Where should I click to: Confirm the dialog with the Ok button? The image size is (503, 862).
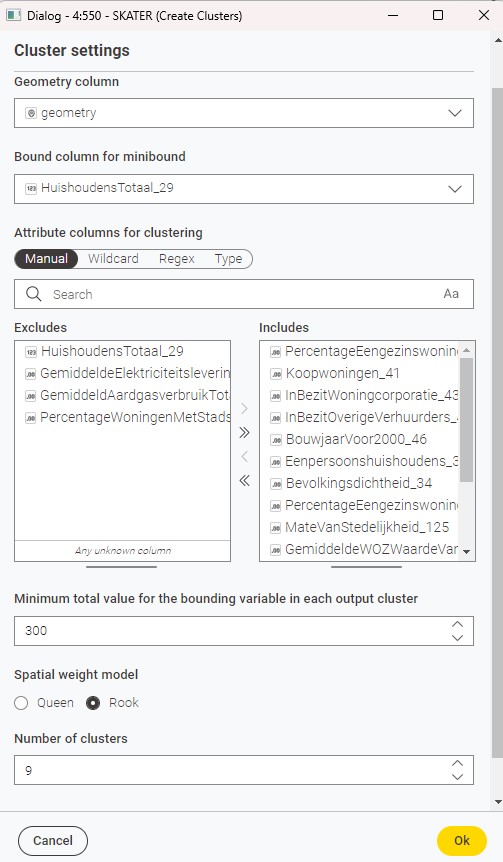pyautogui.click(x=462, y=840)
